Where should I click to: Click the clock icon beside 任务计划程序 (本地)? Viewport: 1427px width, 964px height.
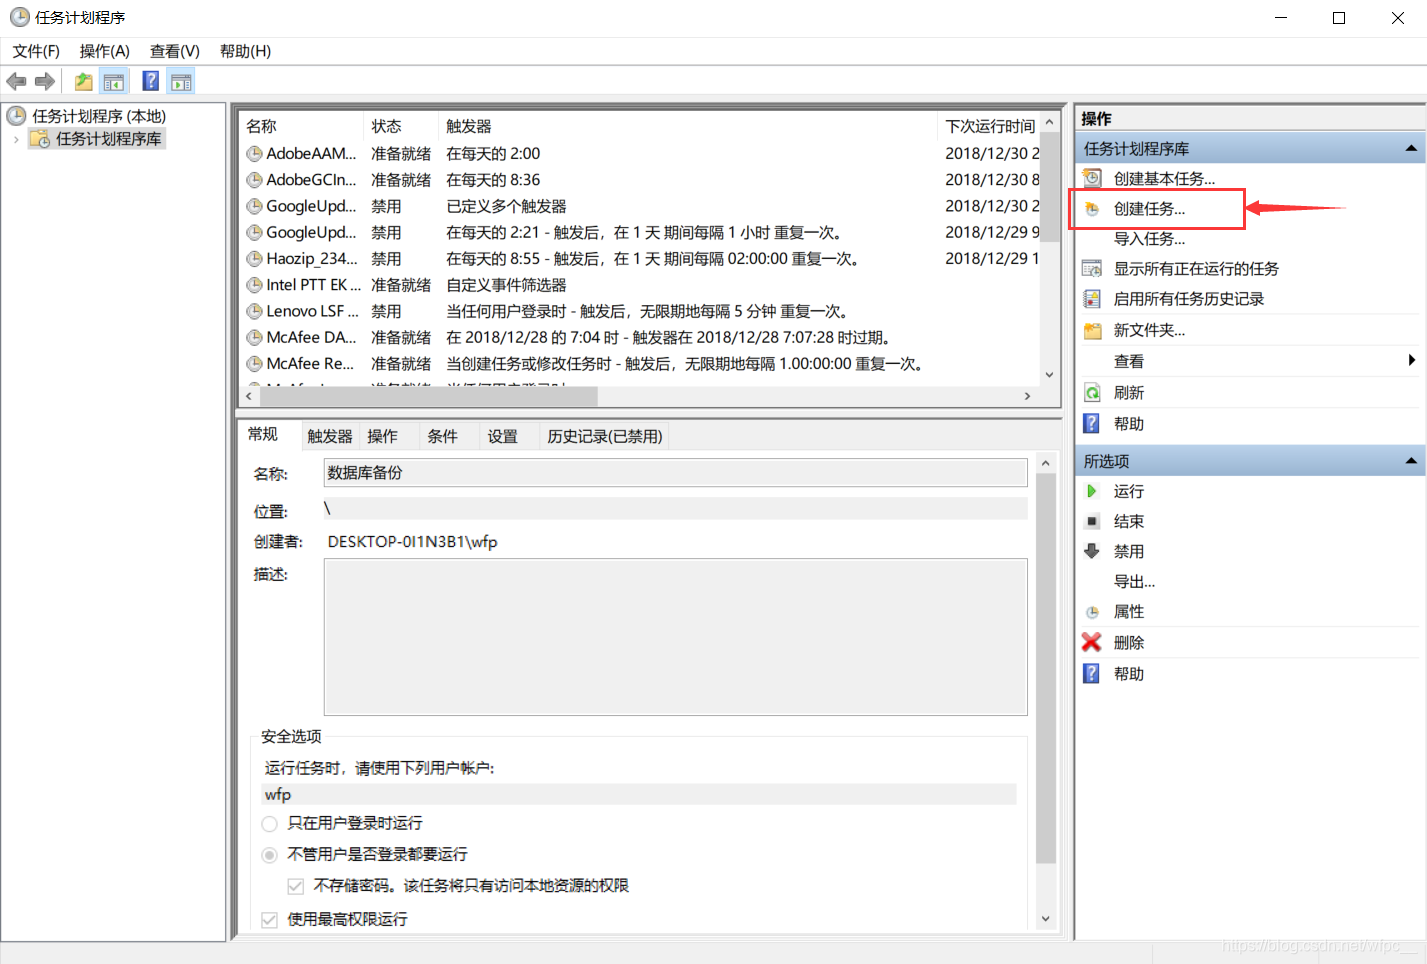[x=17, y=116]
